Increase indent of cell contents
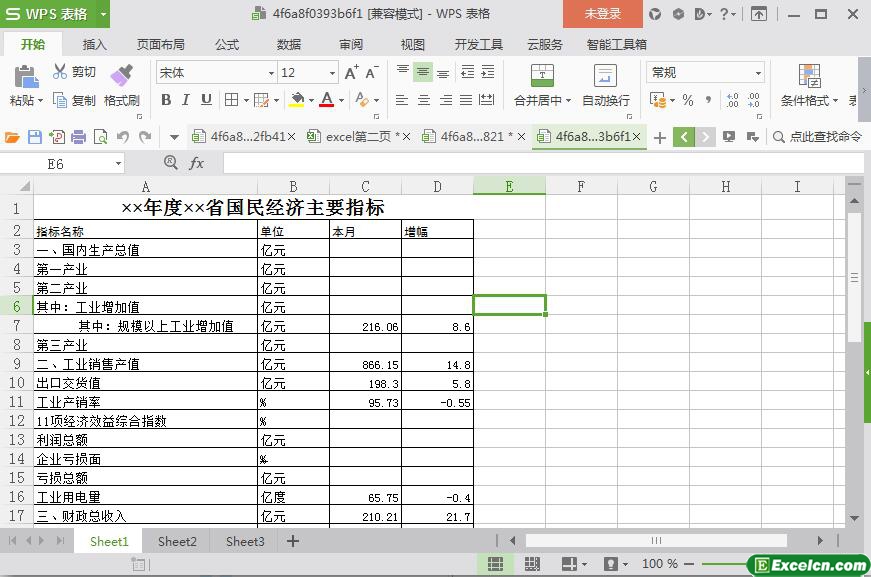The image size is (871, 577). click(x=488, y=72)
